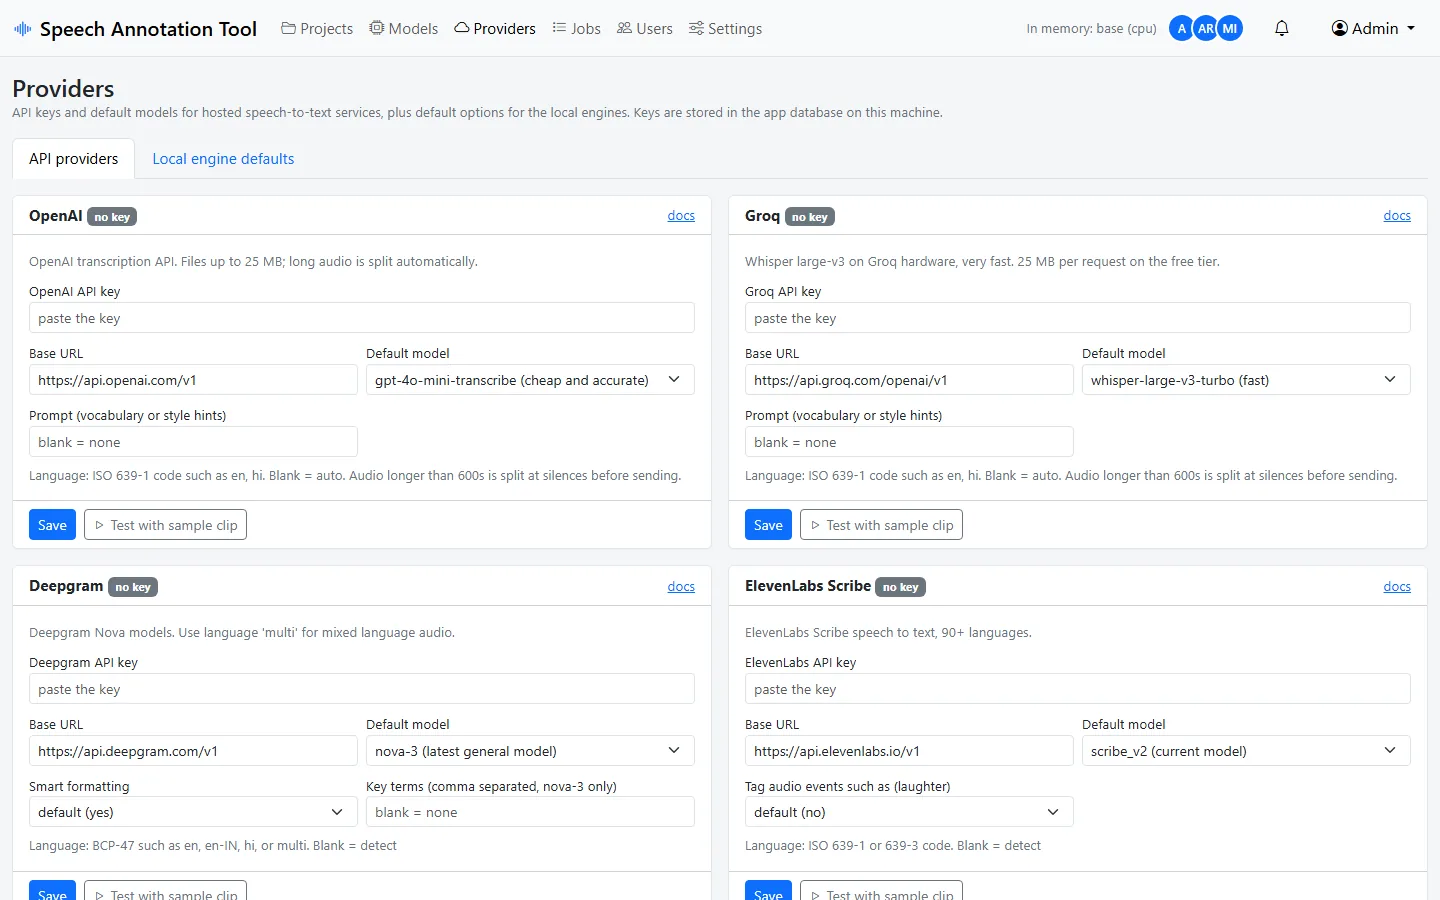
Task: Open the notifications bell
Action: (x=1282, y=28)
